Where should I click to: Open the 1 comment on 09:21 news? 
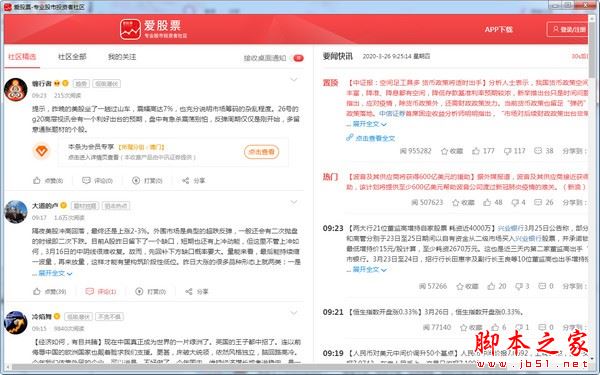[523, 328]
